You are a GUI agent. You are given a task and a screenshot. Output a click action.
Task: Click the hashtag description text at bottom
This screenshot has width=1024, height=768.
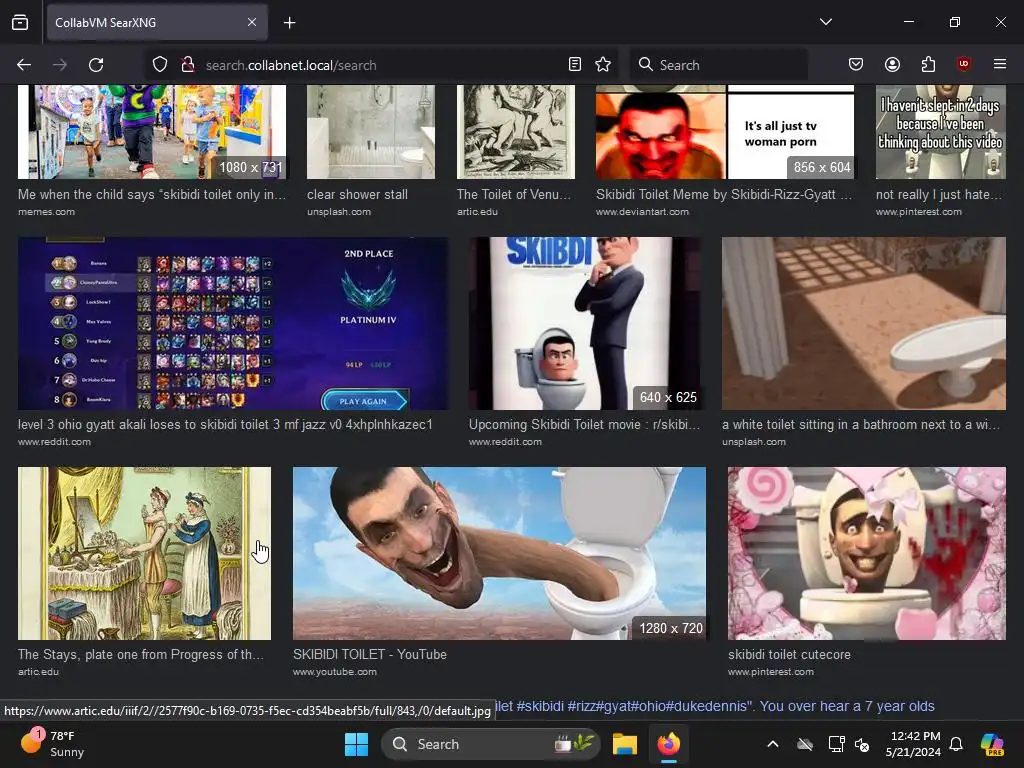(x=715, y=706)
